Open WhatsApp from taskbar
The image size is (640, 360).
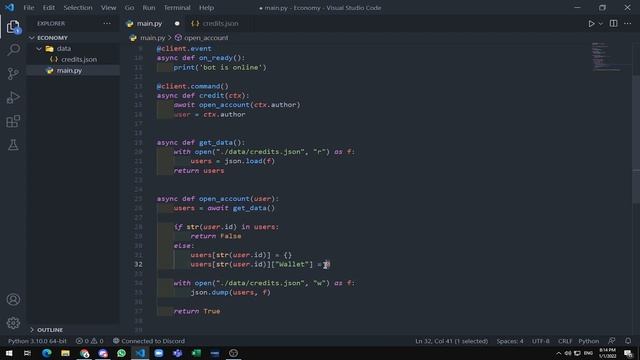[121, 353]
